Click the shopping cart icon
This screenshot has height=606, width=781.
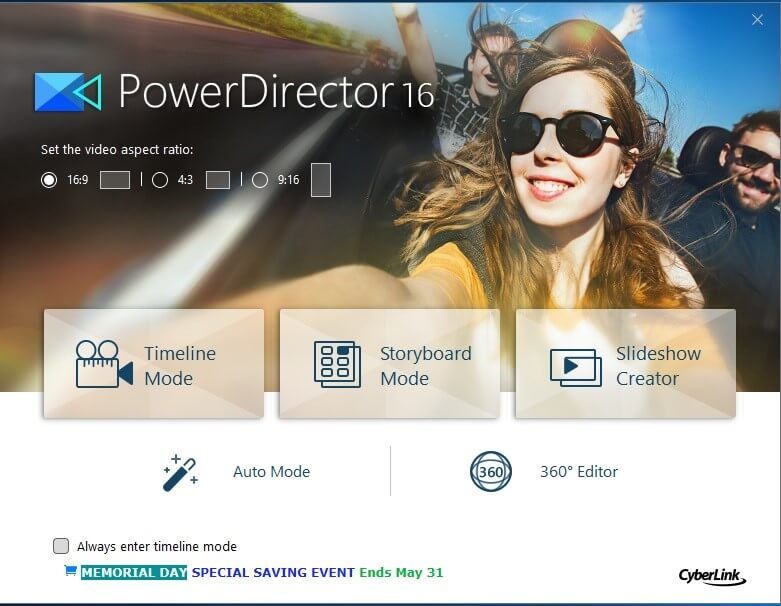click(x=71, y=571)
